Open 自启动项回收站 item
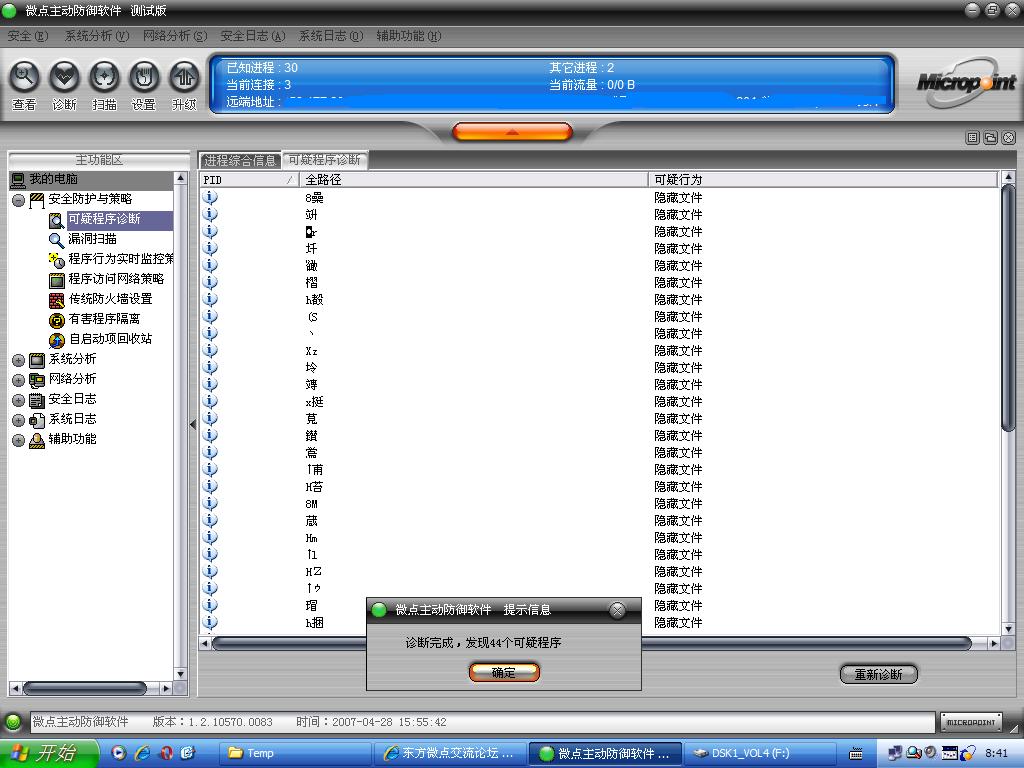Image resolution: width=1024 pixels, height=768 pixels. coord(110,339)
